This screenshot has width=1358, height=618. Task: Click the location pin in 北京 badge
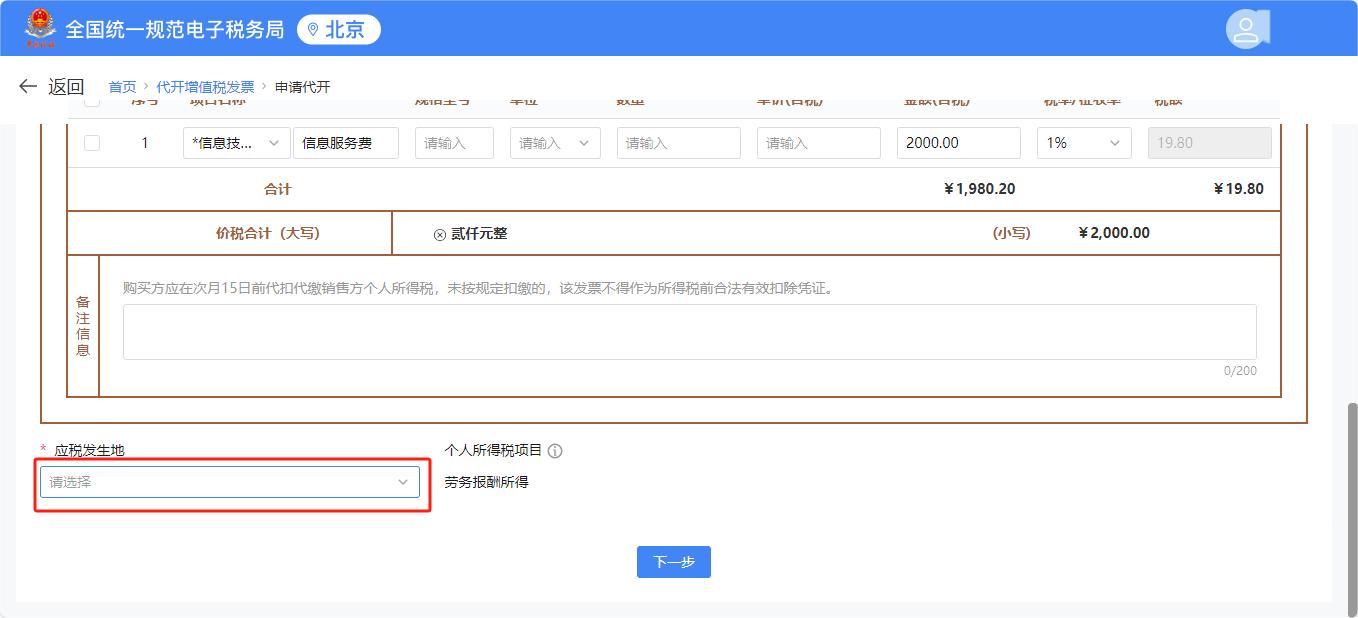(313, 30)
